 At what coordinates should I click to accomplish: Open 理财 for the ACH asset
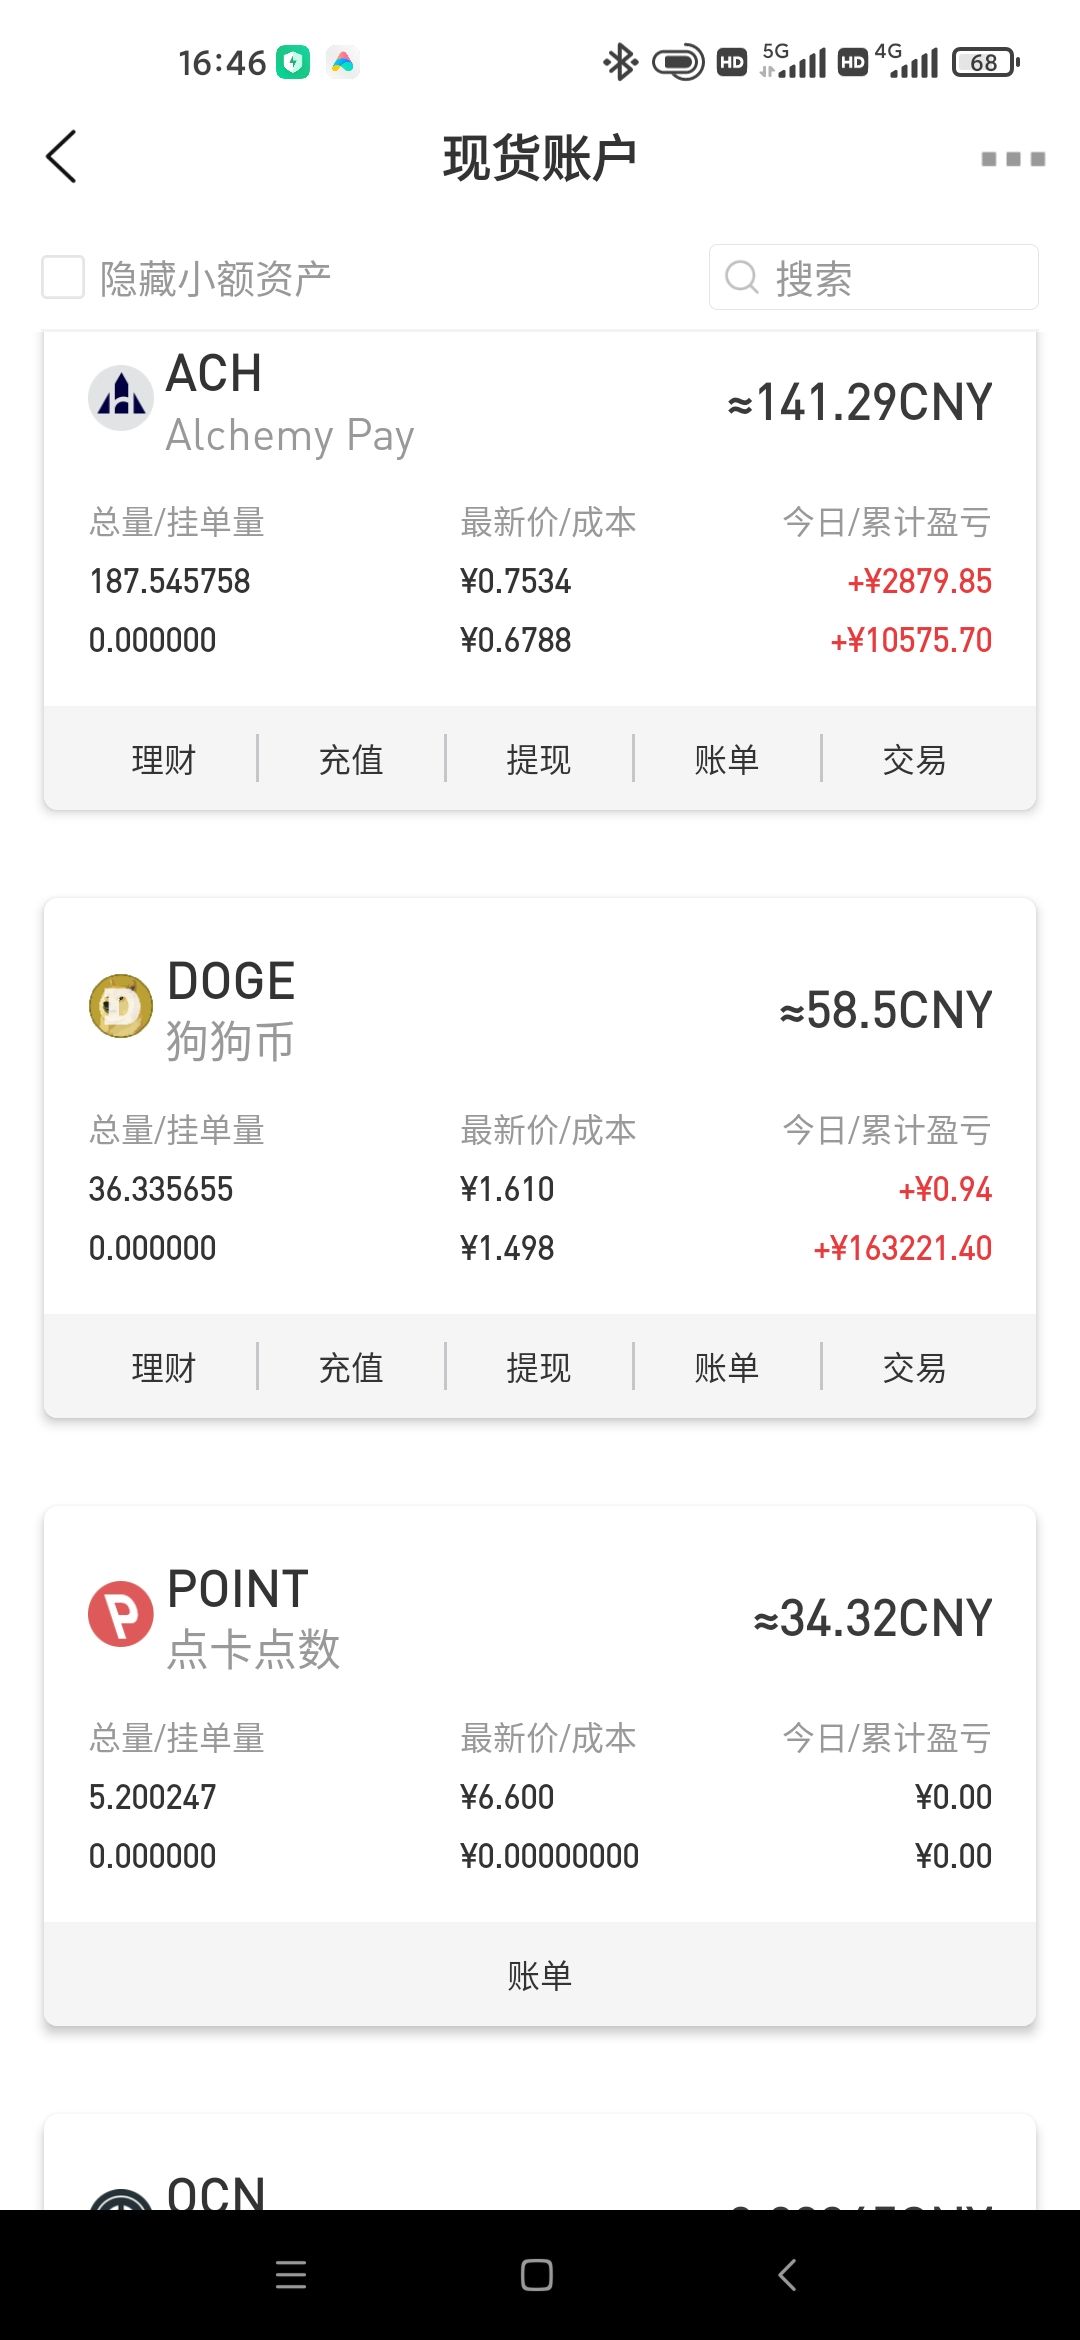164,759
